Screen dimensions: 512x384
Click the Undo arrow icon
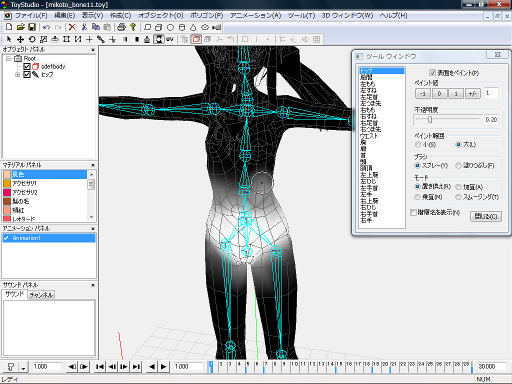tap(46, 27)
